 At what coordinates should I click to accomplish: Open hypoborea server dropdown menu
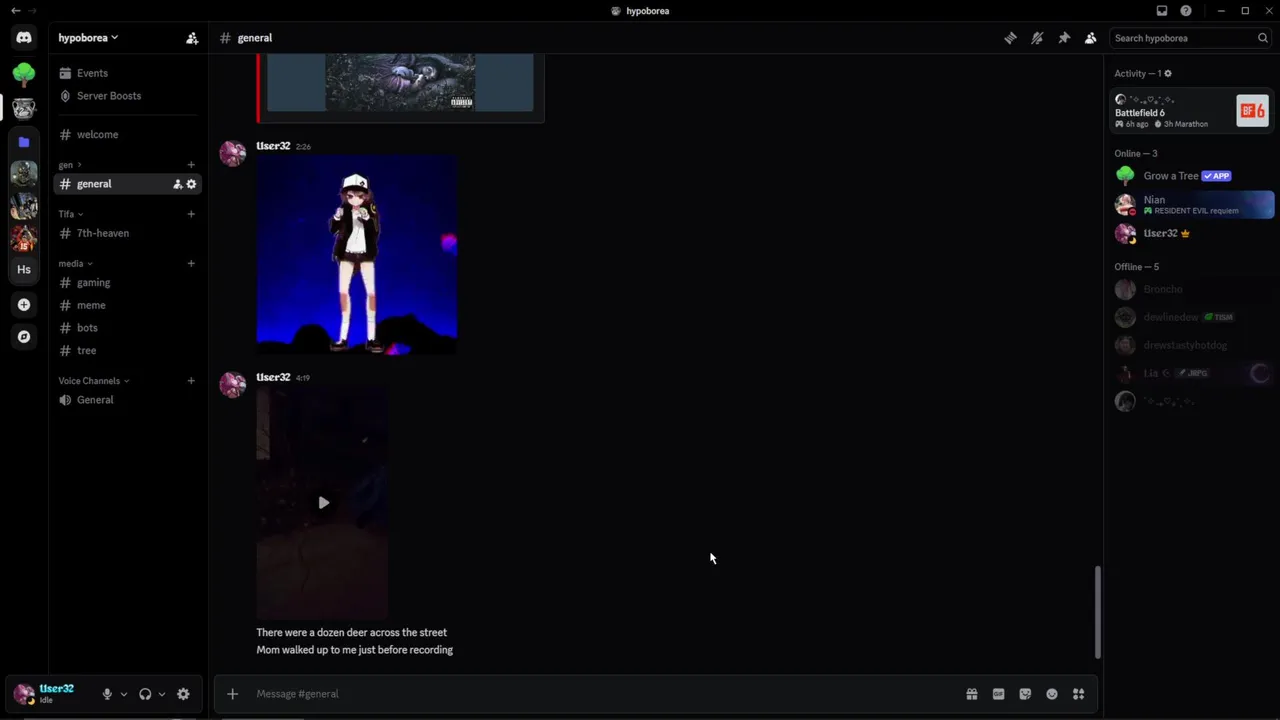point(88,38)
